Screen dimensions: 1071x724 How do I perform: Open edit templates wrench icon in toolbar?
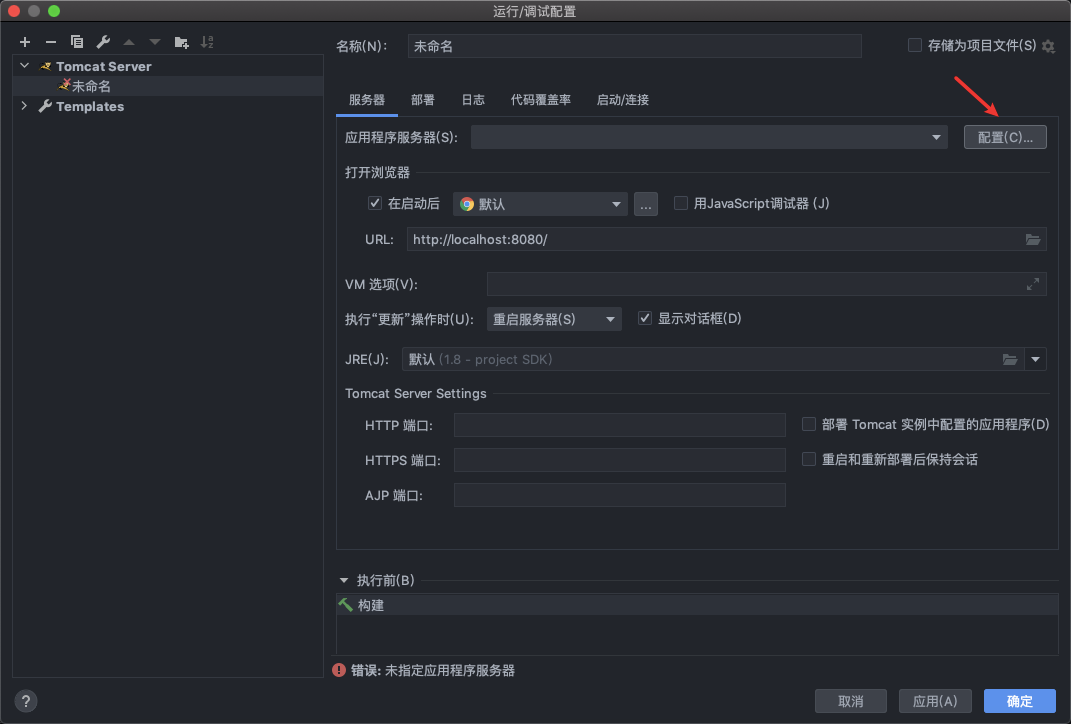point(103,42)
